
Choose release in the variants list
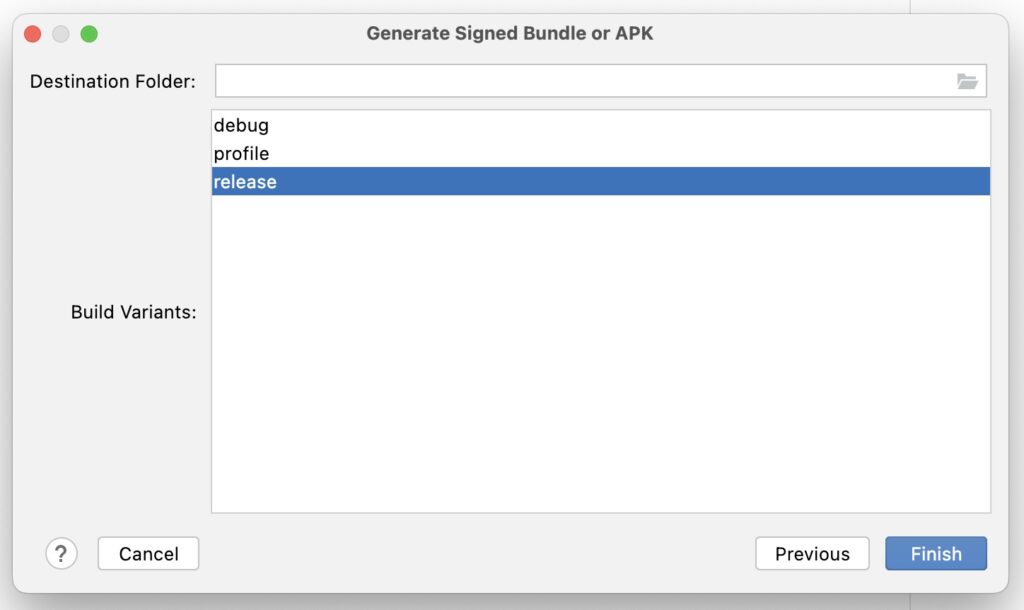(601, 182)
